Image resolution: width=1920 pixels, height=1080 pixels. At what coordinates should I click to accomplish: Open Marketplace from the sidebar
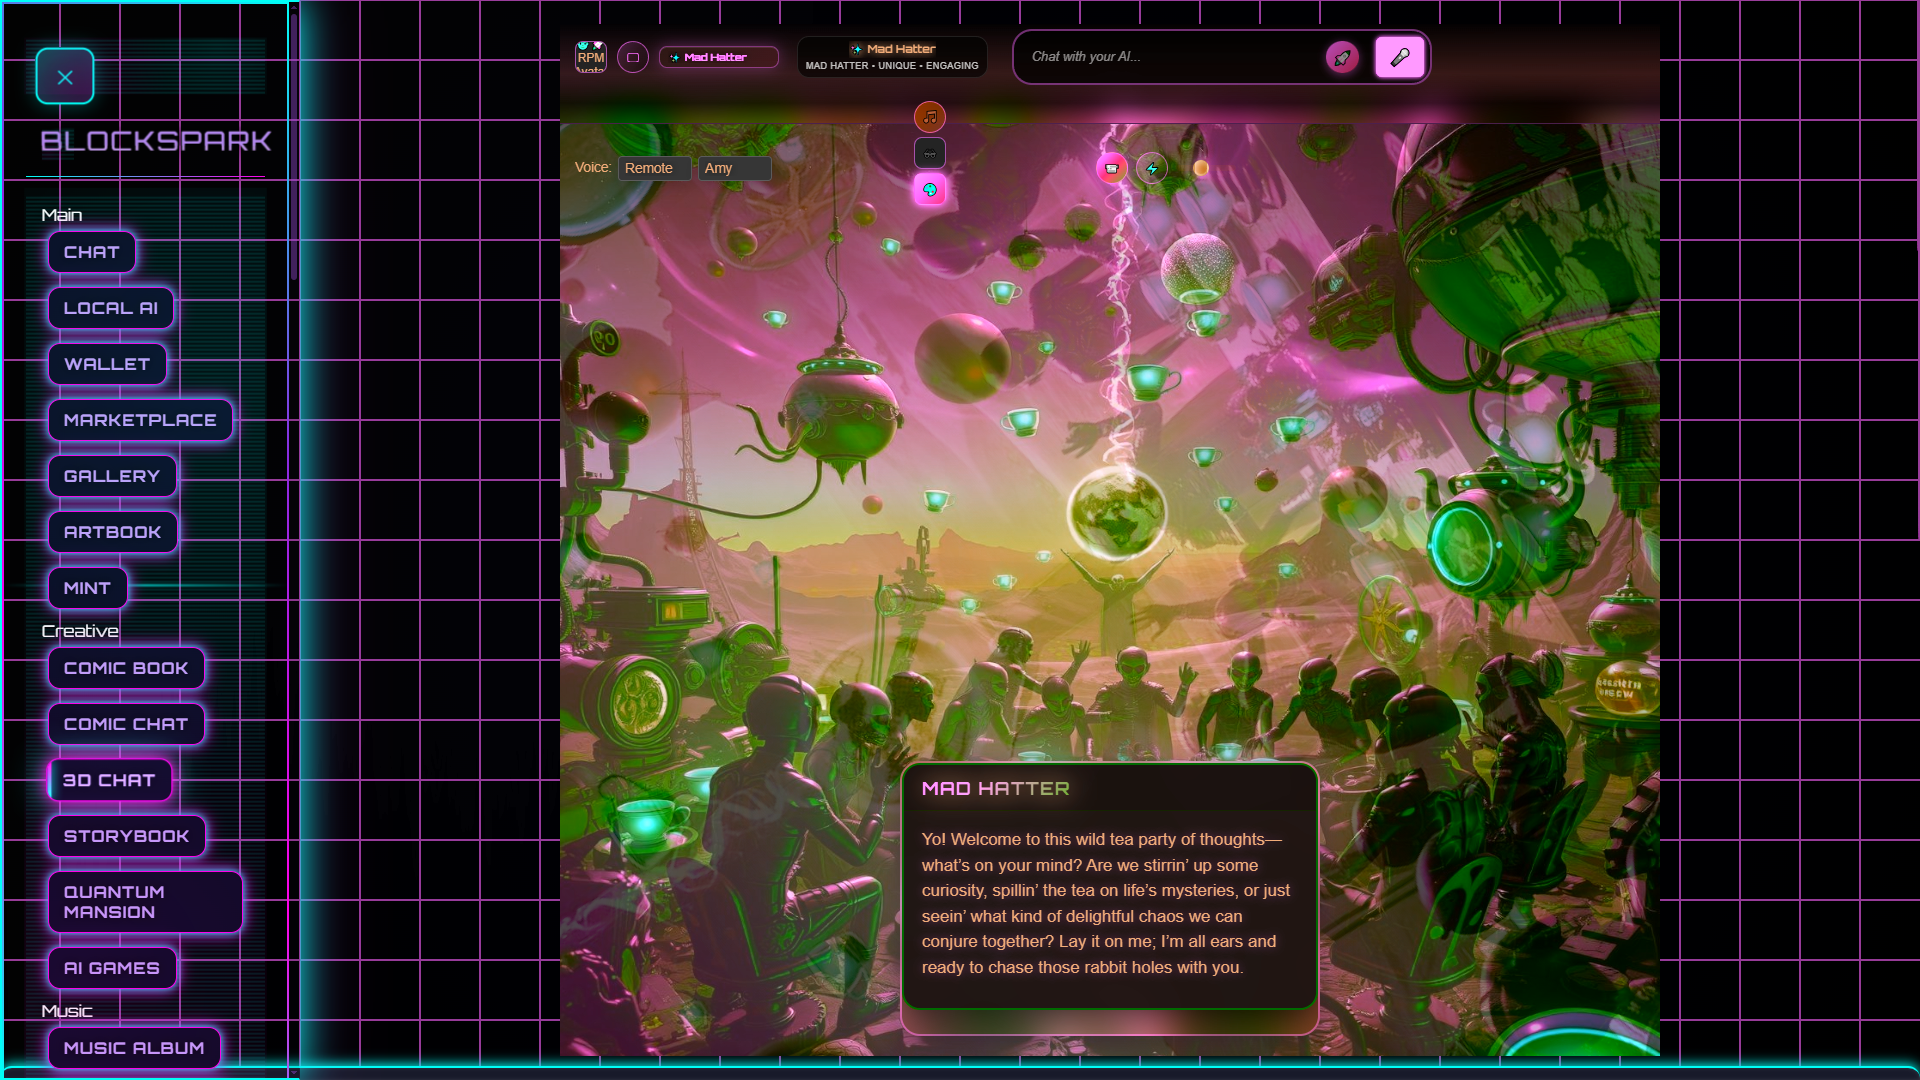[x=140, y=420]
